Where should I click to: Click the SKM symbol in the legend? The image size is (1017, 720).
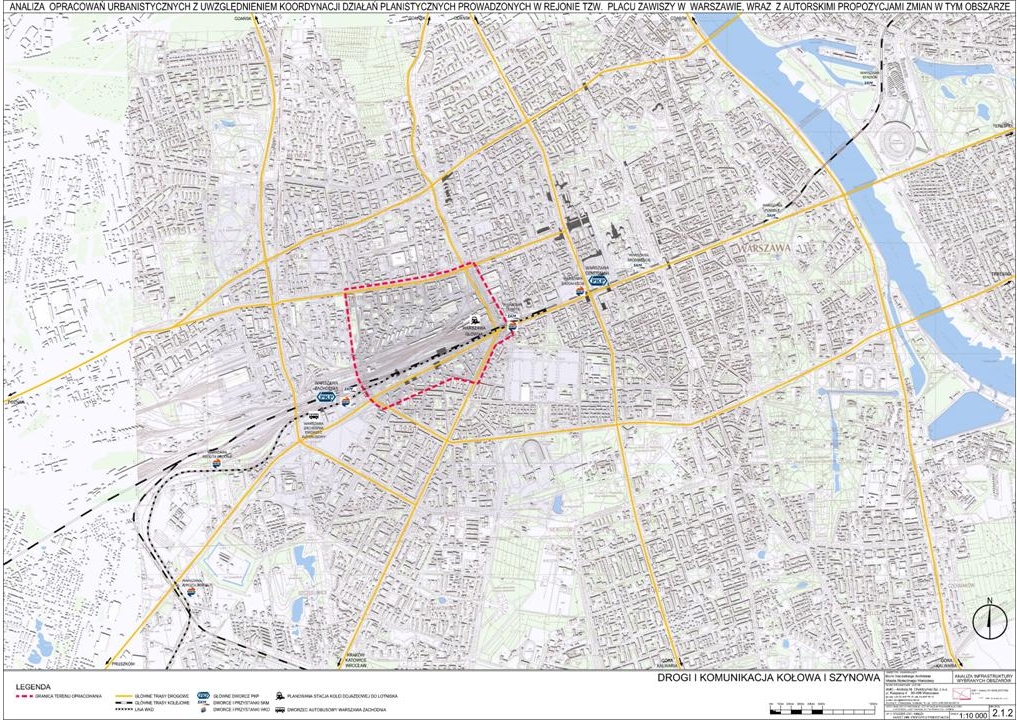click(x=204, y=703)
